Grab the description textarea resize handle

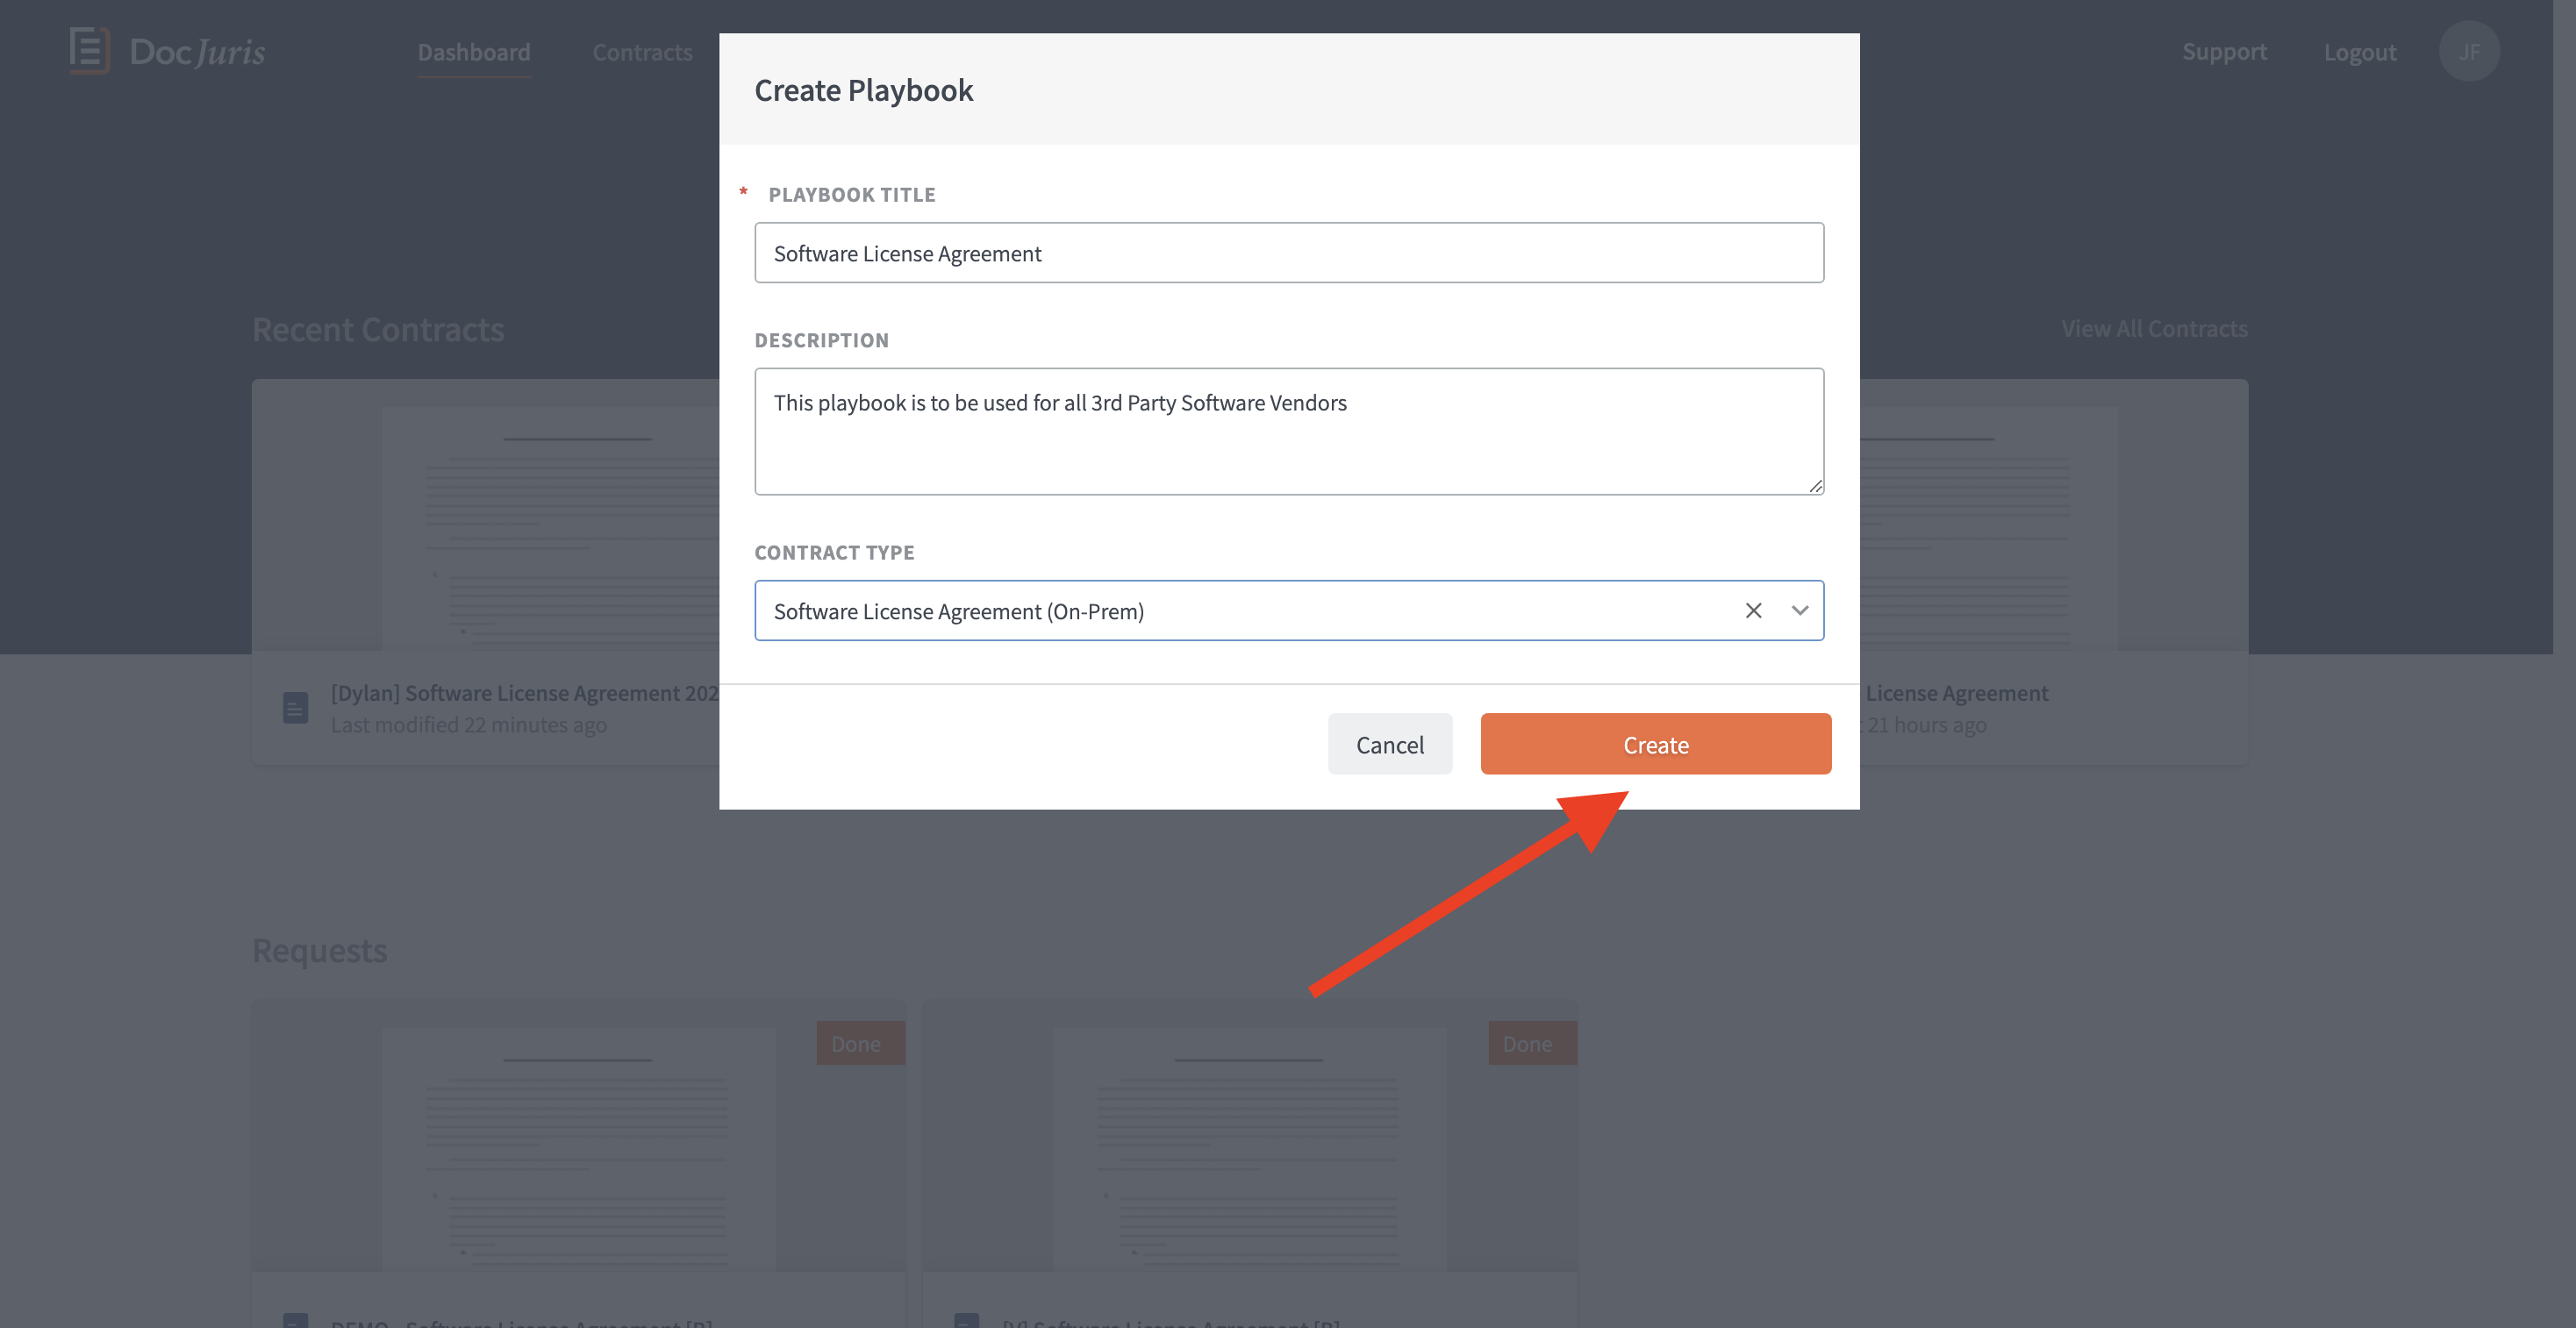pos(1815,486)
